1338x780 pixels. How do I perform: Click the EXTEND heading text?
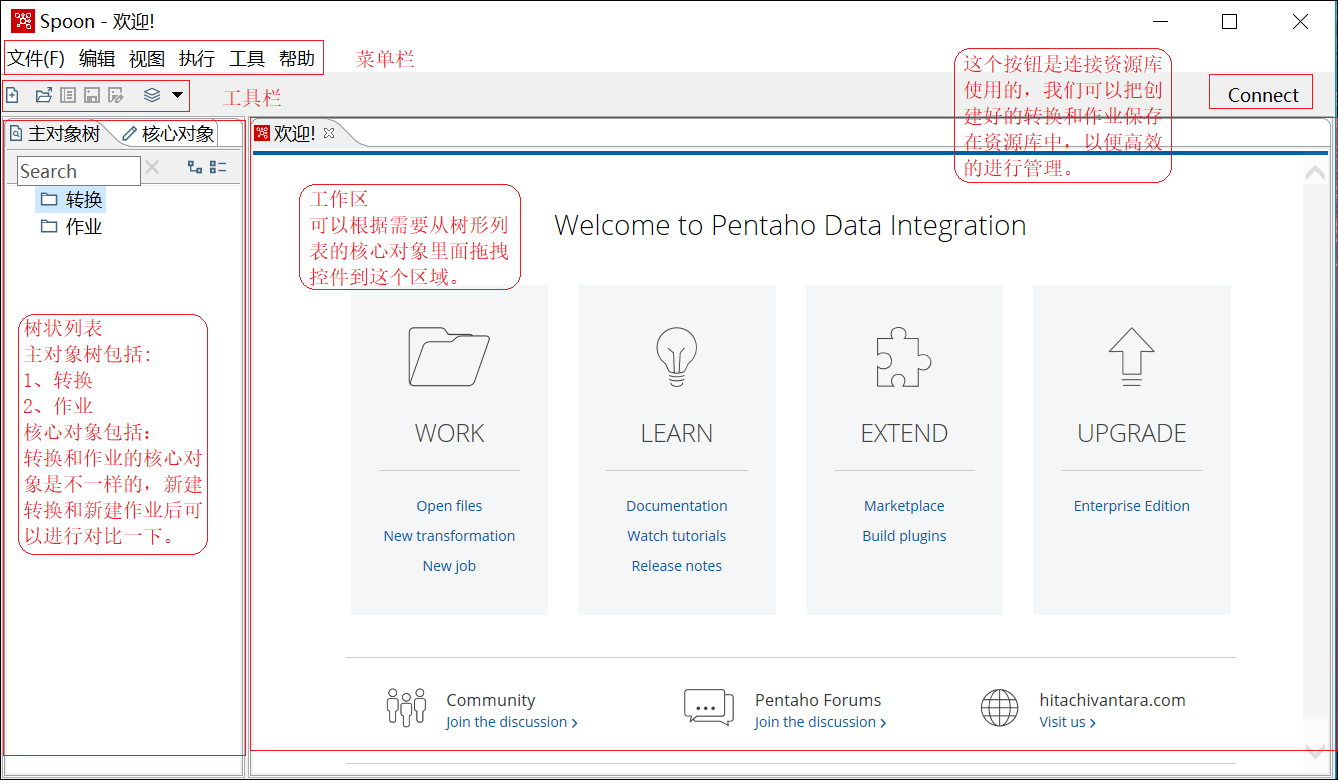tap(904, 433)
